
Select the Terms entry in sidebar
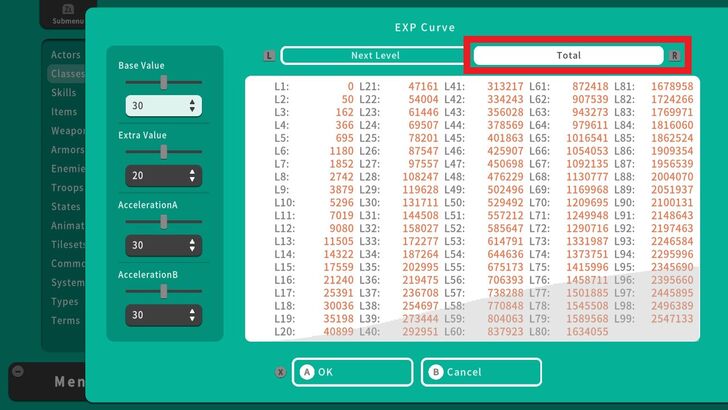tap(66, 320)
